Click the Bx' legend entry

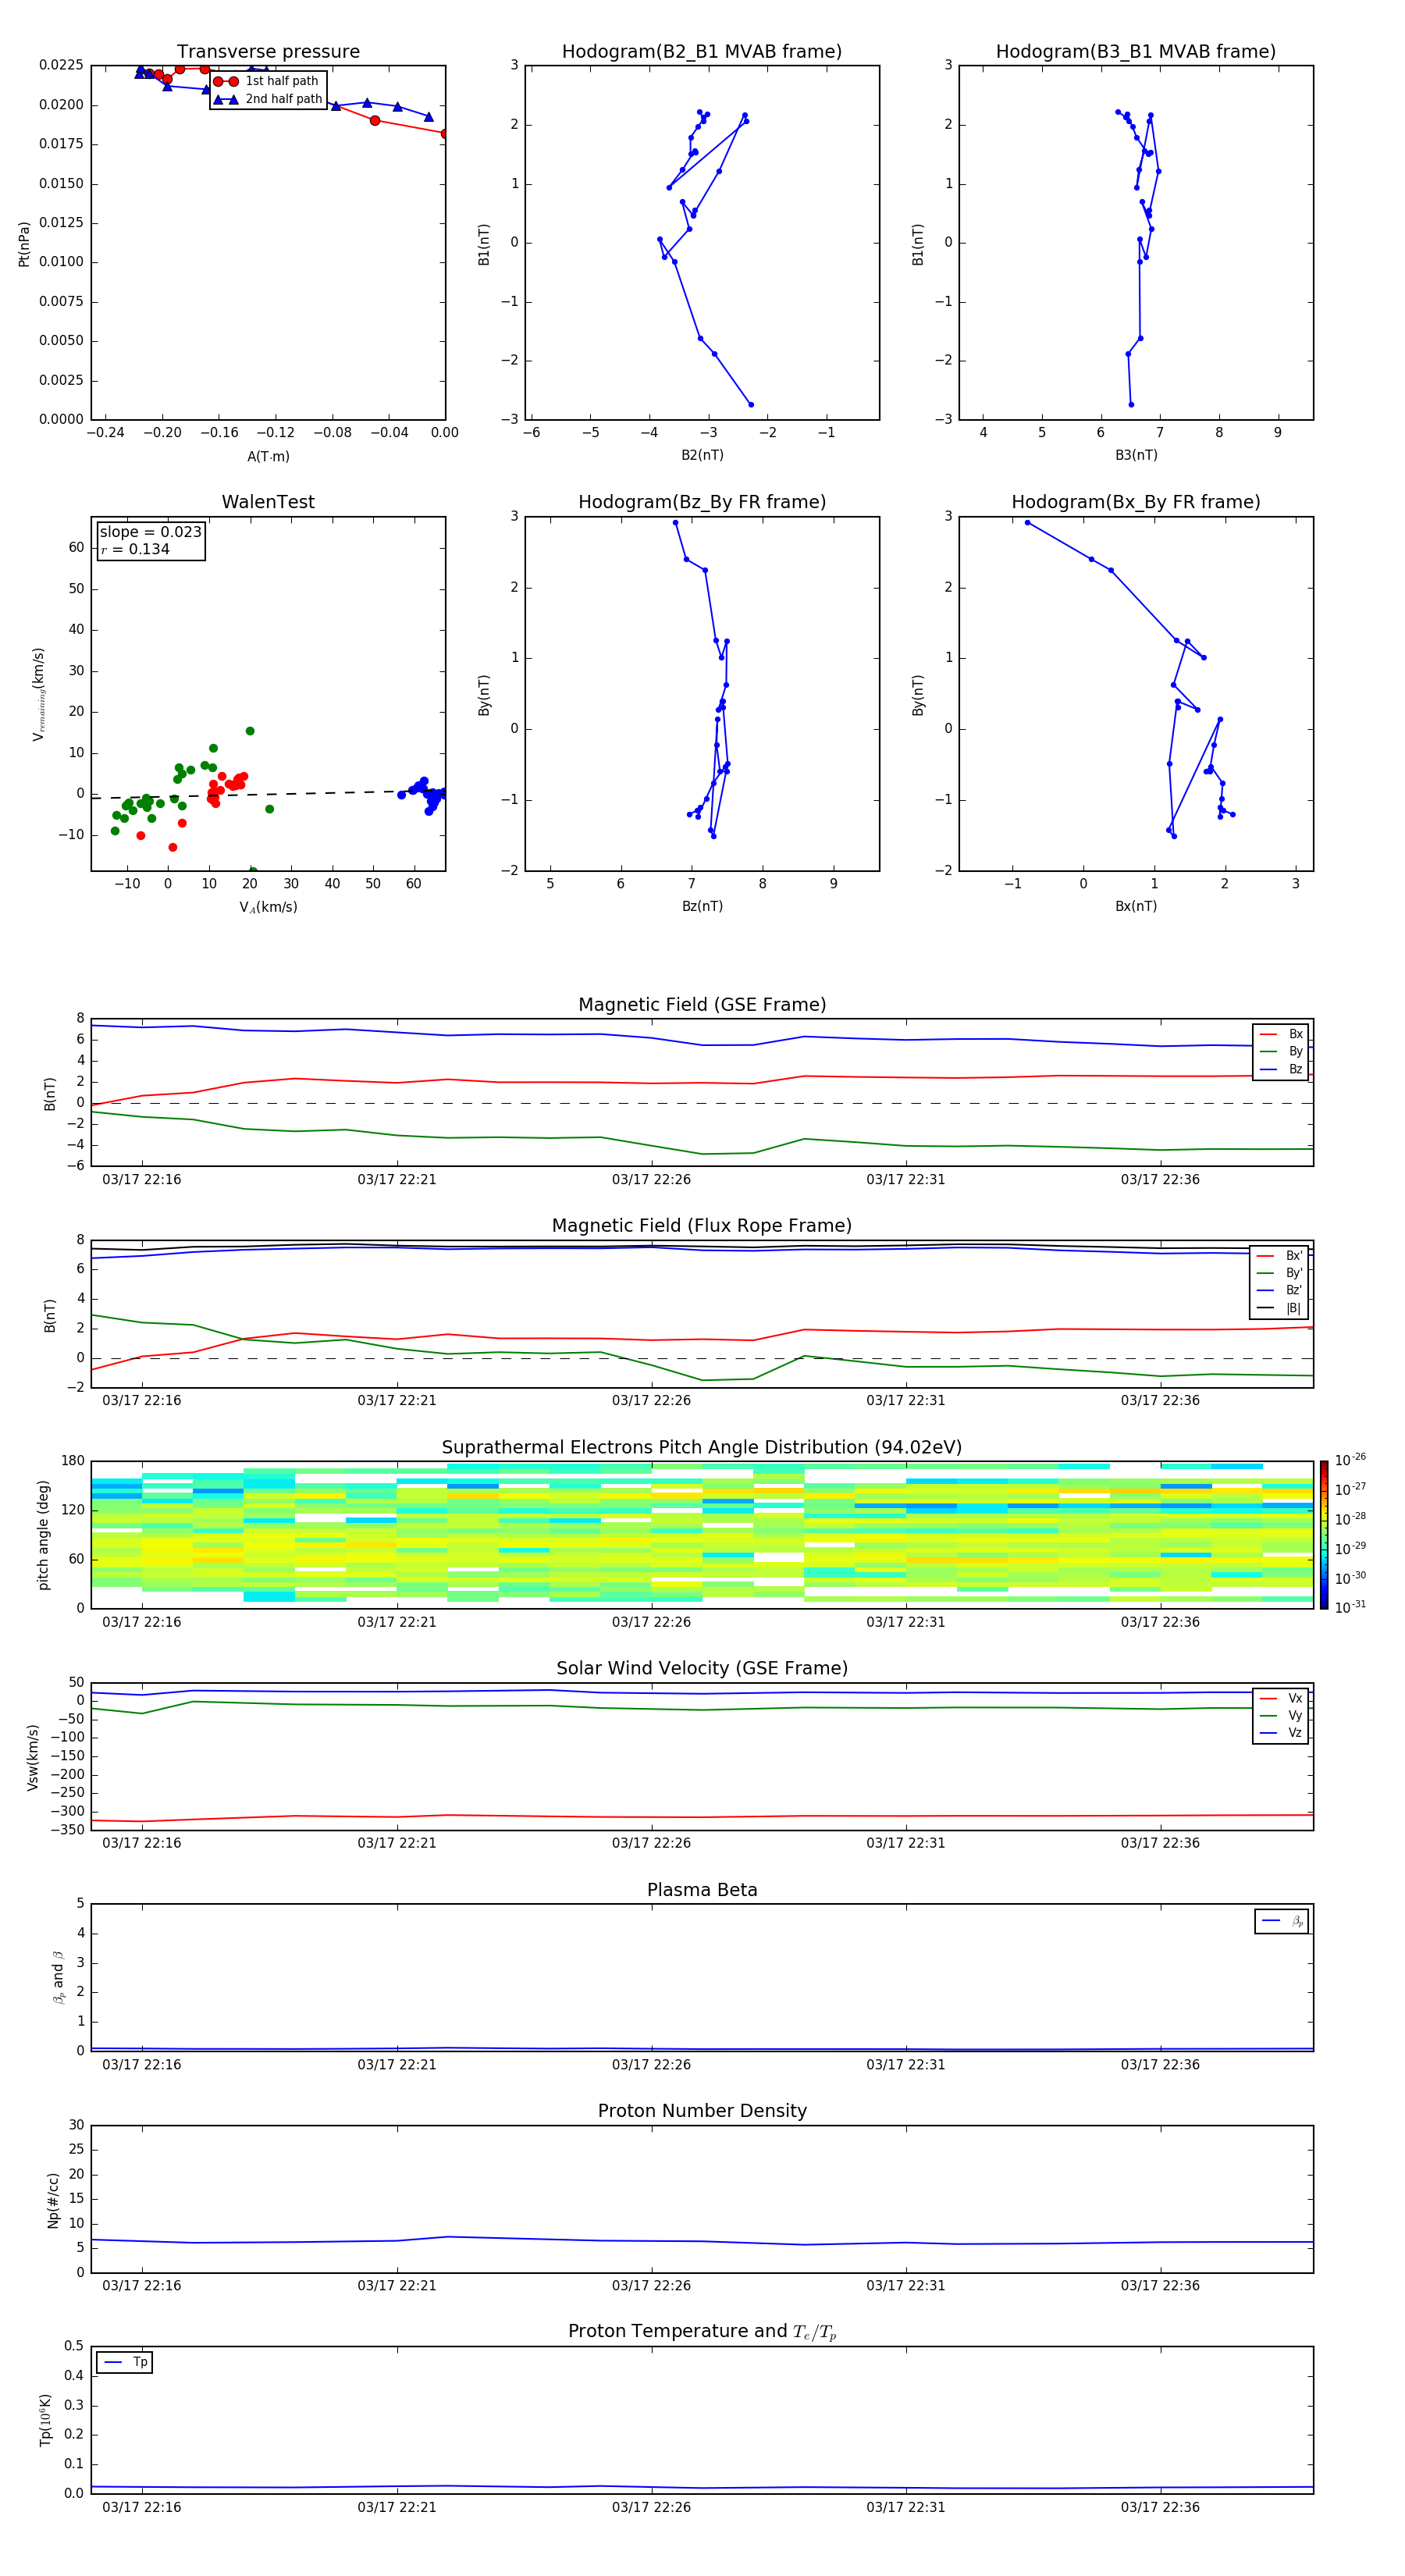point(1280,1256)
